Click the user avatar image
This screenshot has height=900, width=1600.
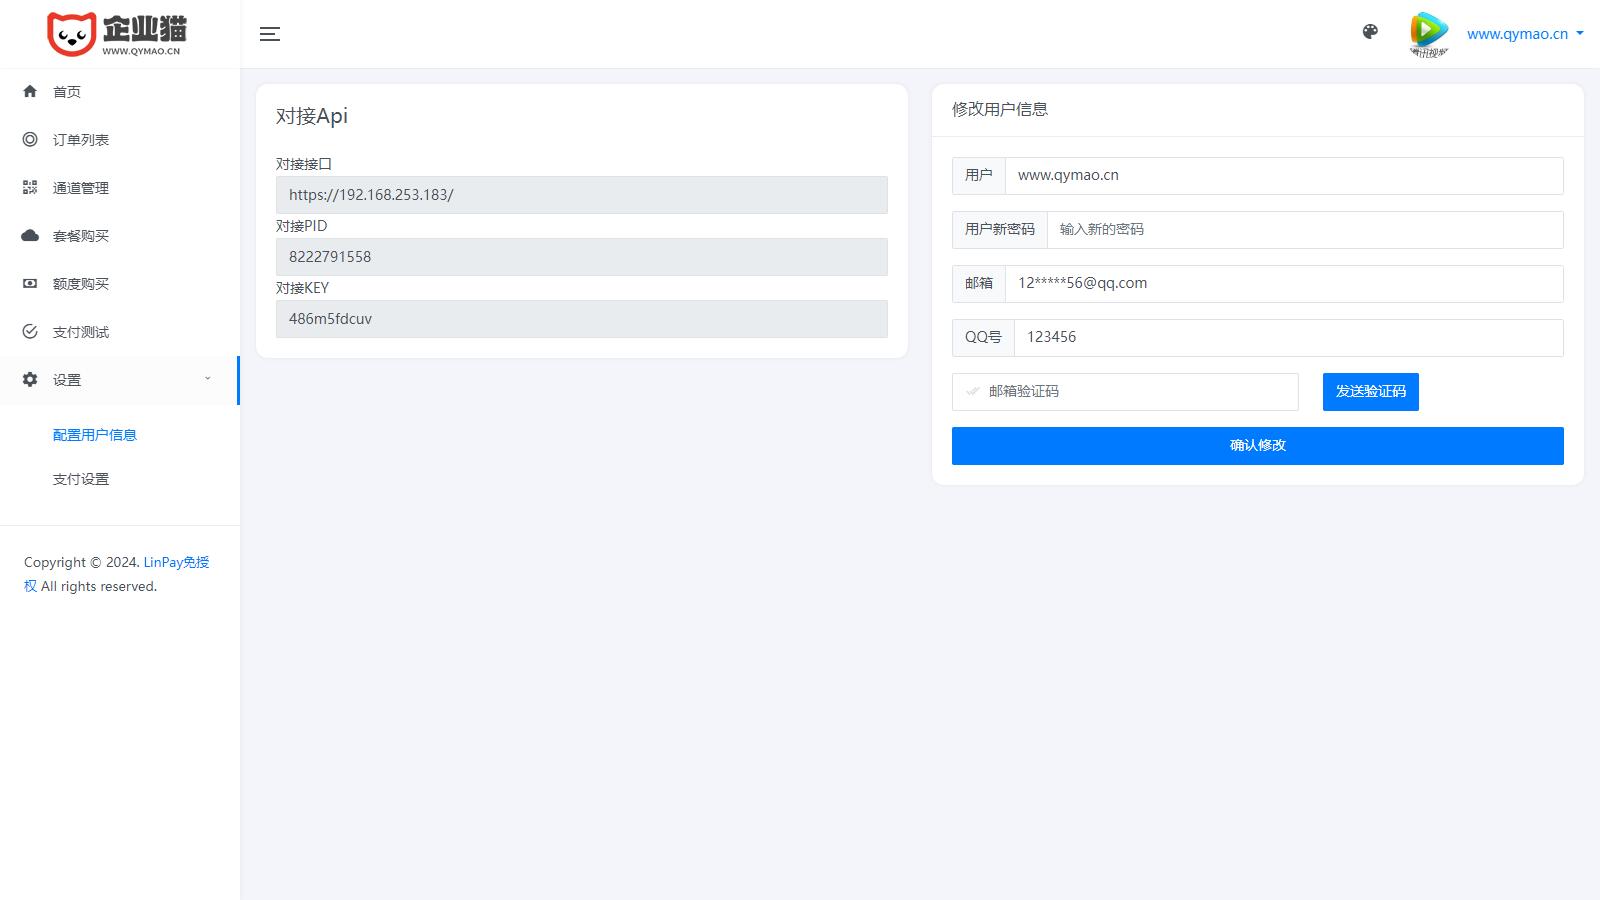point(1429,34)
